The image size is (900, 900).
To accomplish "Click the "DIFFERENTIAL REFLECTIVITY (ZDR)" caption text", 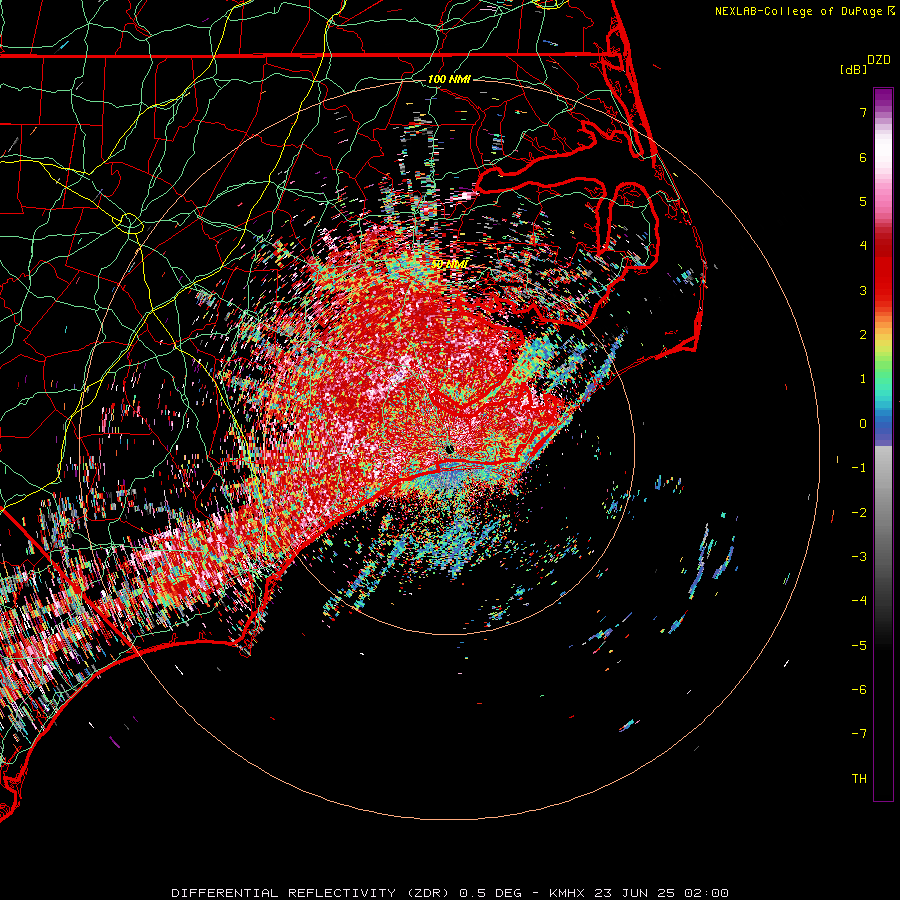I will click(311, 893).
